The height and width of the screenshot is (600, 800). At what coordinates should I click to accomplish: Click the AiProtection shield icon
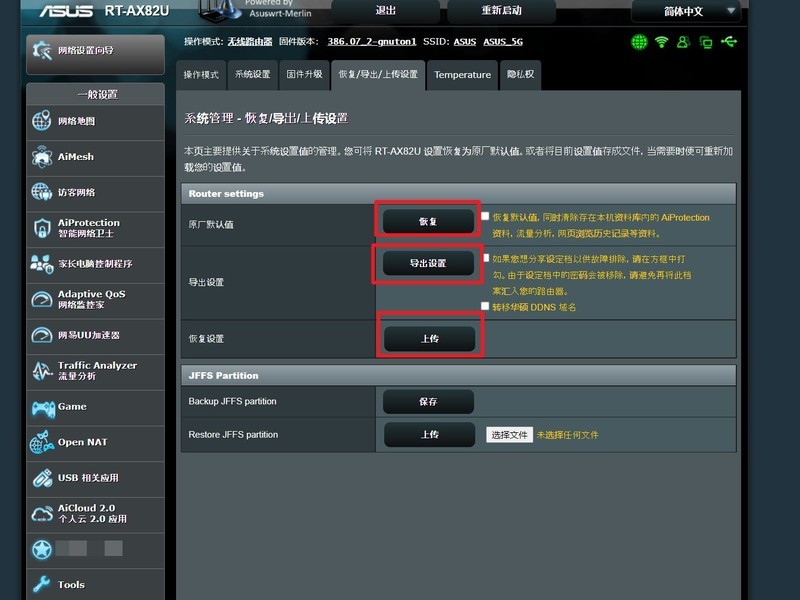pos(42,228)
